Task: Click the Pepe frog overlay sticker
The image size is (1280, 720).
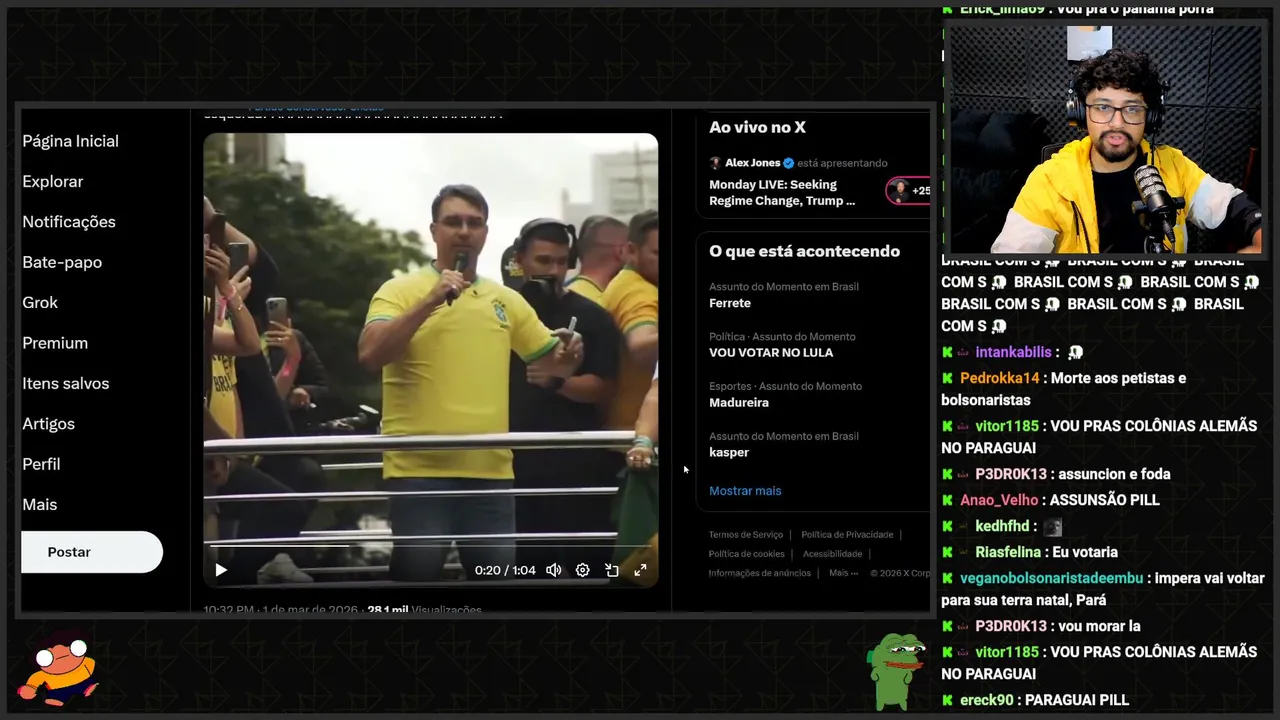Action: point(896,670)
